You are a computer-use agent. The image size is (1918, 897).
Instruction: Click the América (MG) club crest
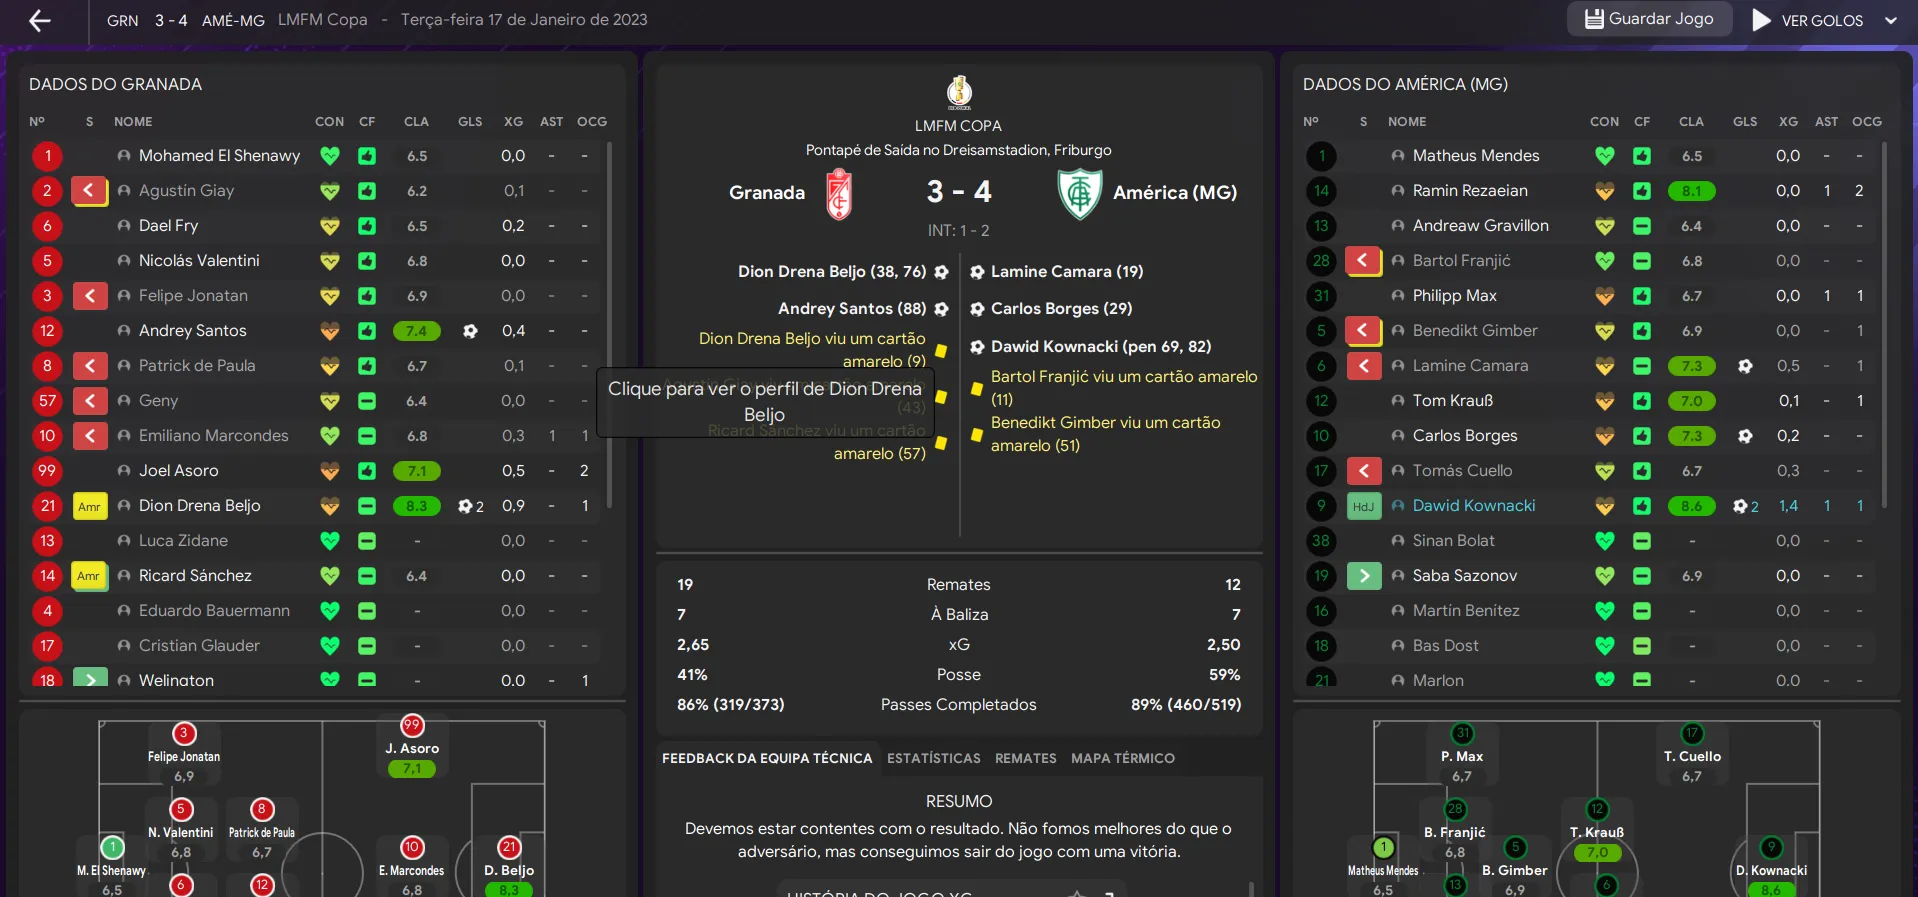coord(1080,193)
